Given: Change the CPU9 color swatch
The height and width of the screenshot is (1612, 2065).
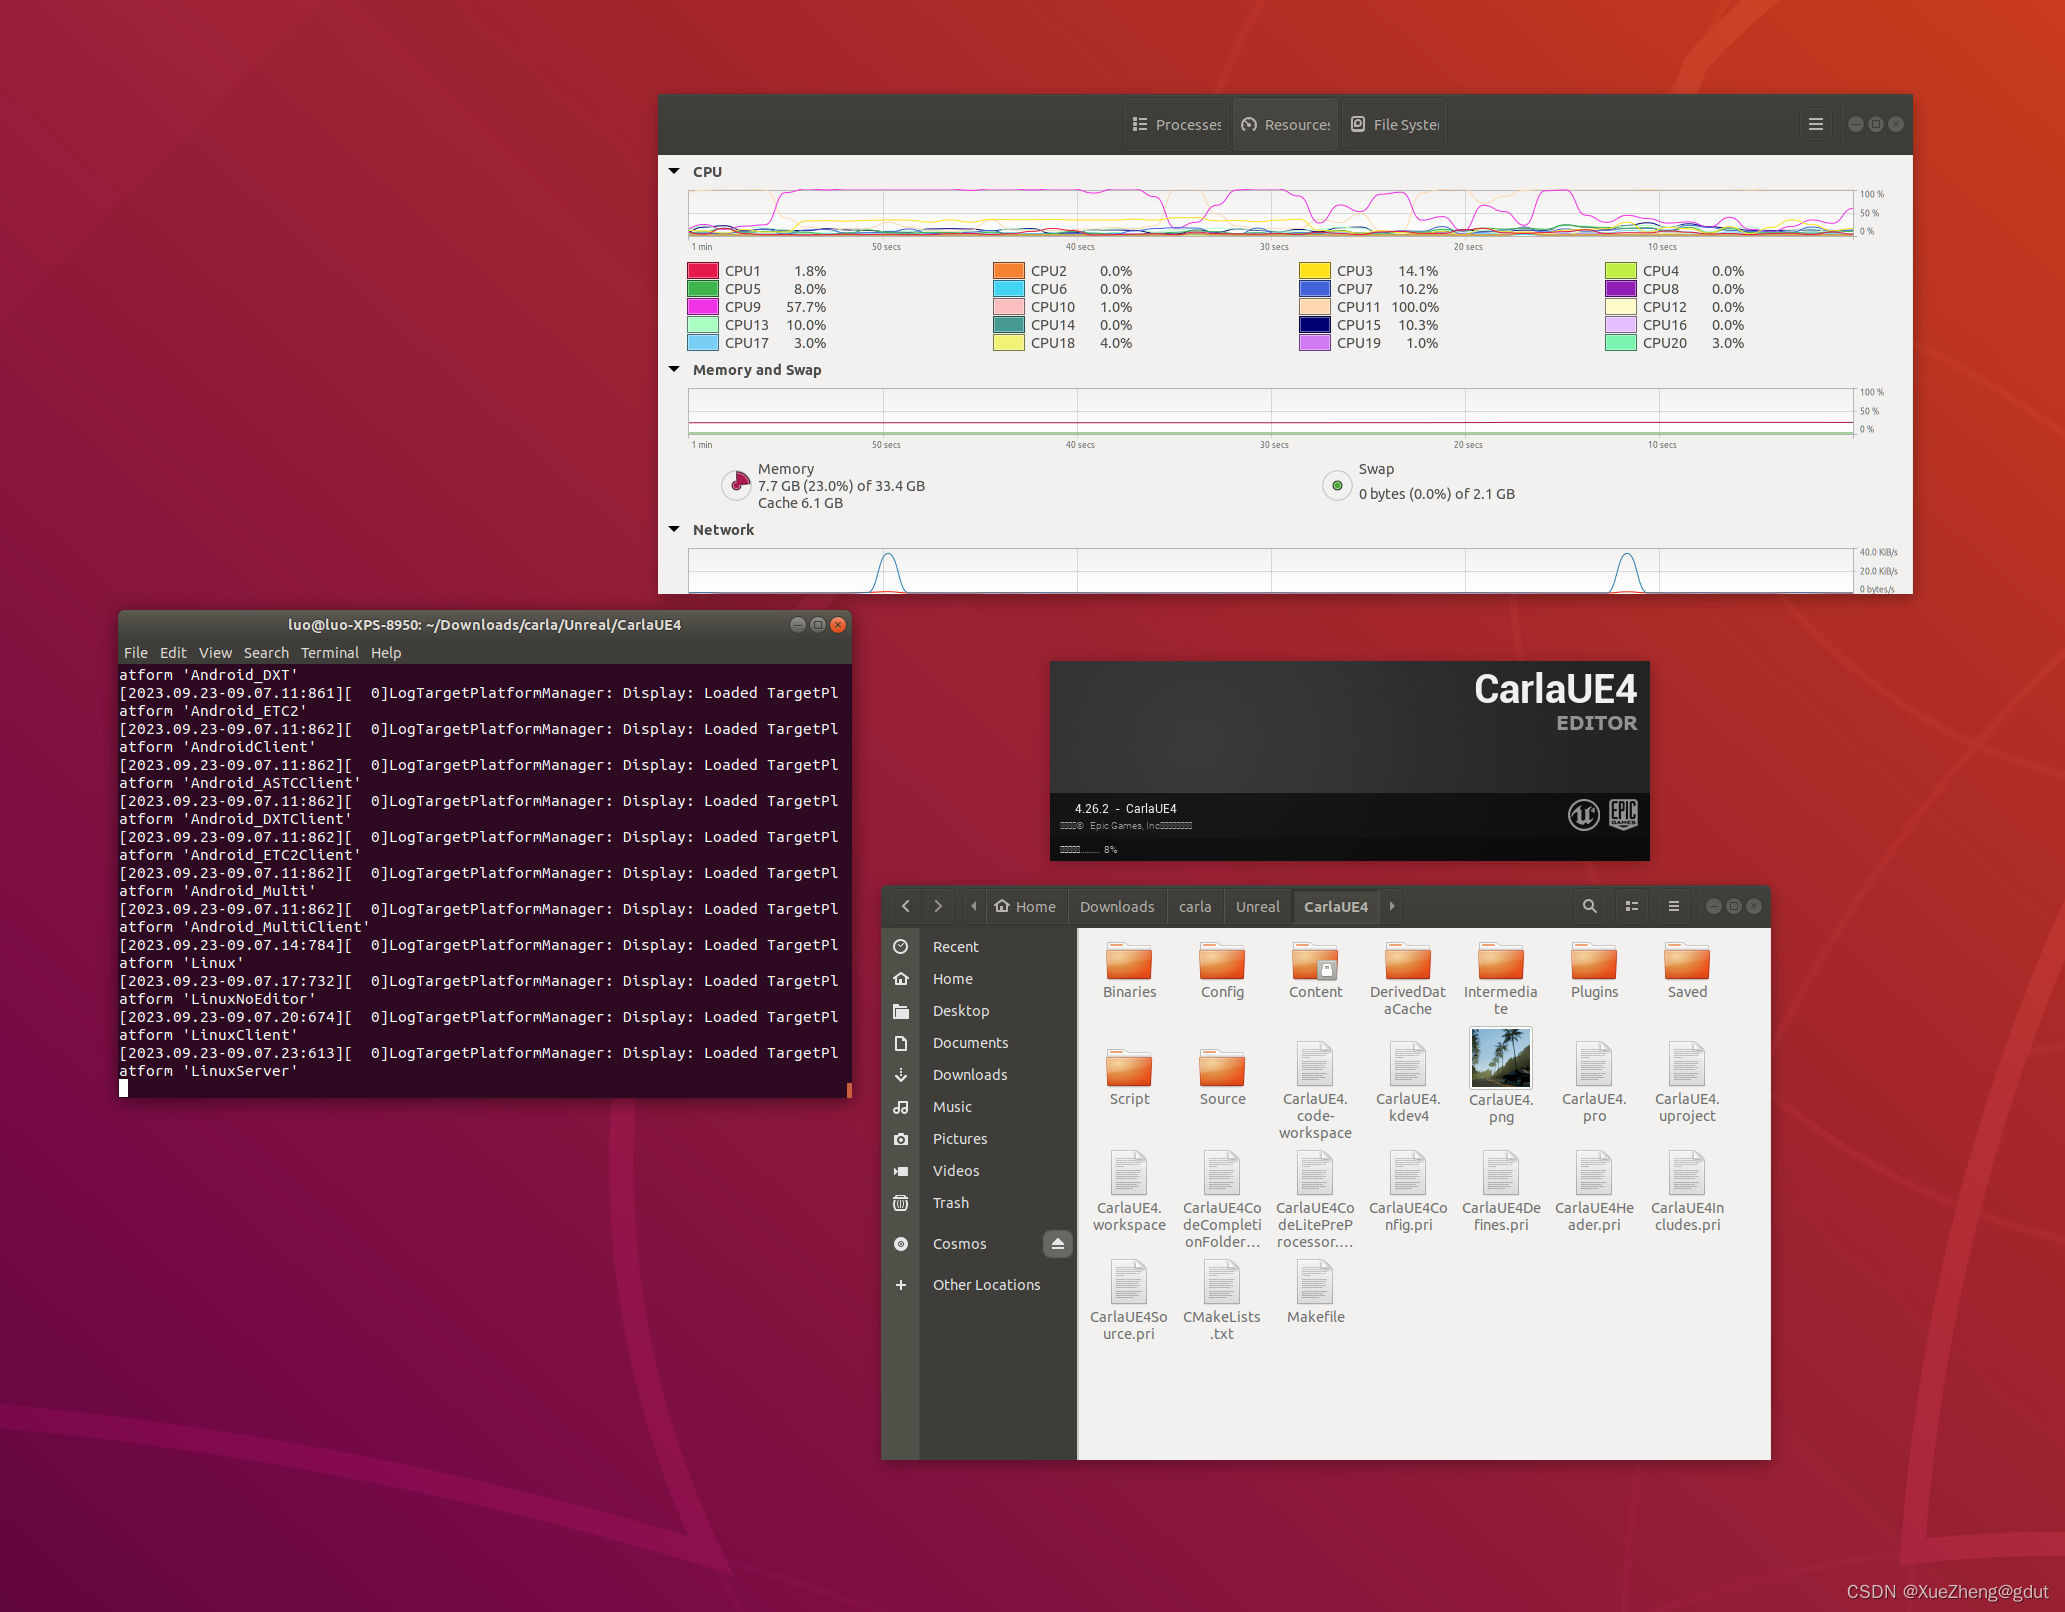Looking at the screenshot, I should click(703, 306).
